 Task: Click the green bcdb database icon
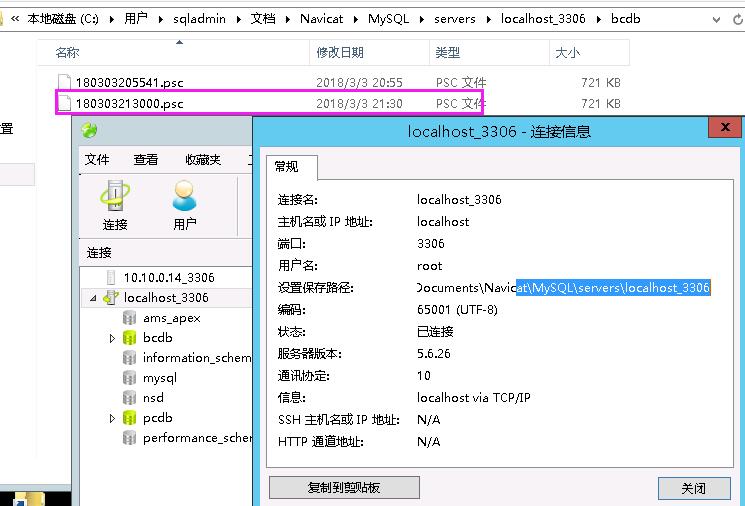click(129, 338)
